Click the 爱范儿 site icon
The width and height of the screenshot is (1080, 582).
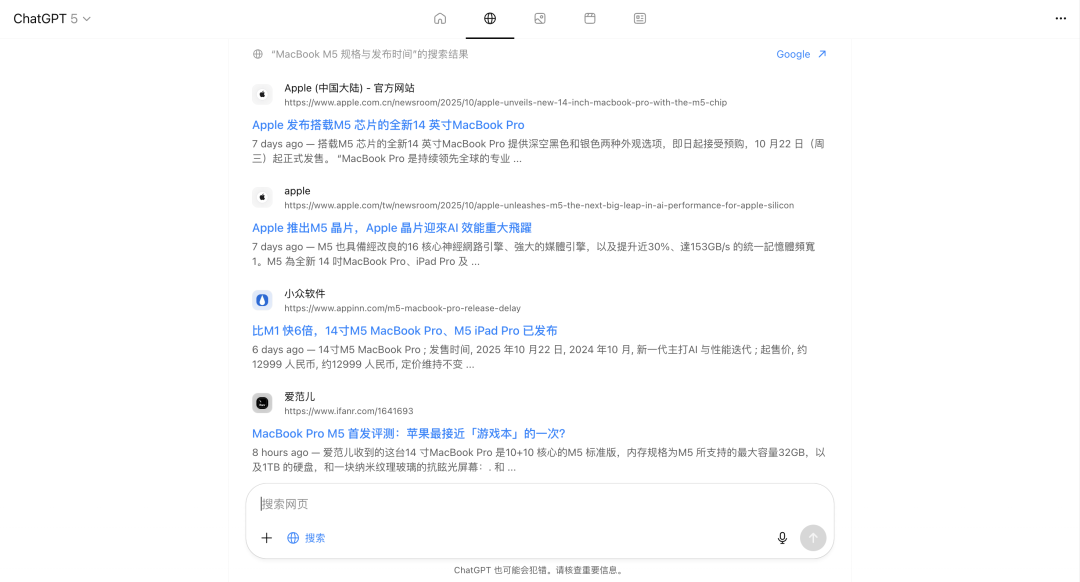[x=262, y=403]
